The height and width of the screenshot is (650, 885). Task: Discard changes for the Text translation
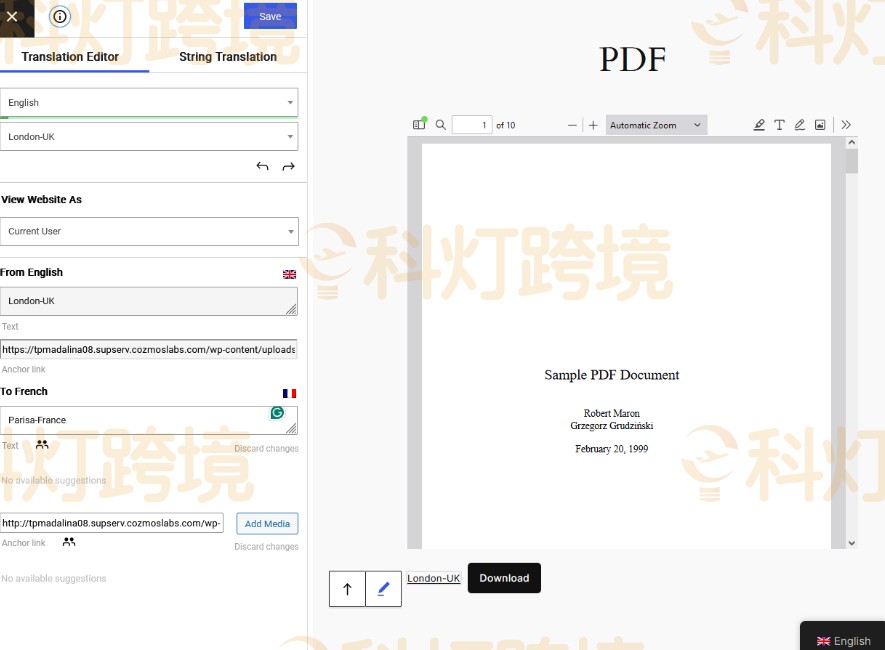pos(266,449)
